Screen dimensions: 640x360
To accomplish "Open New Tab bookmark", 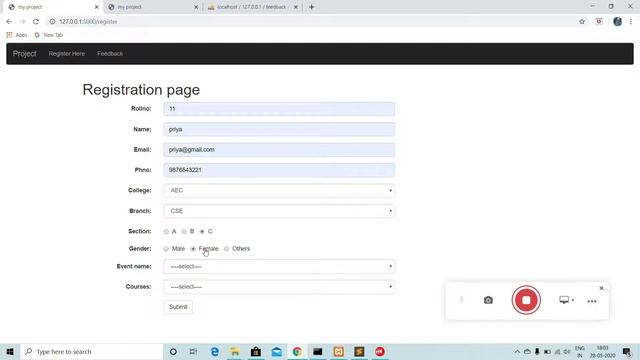I will [x=49, y=35].
